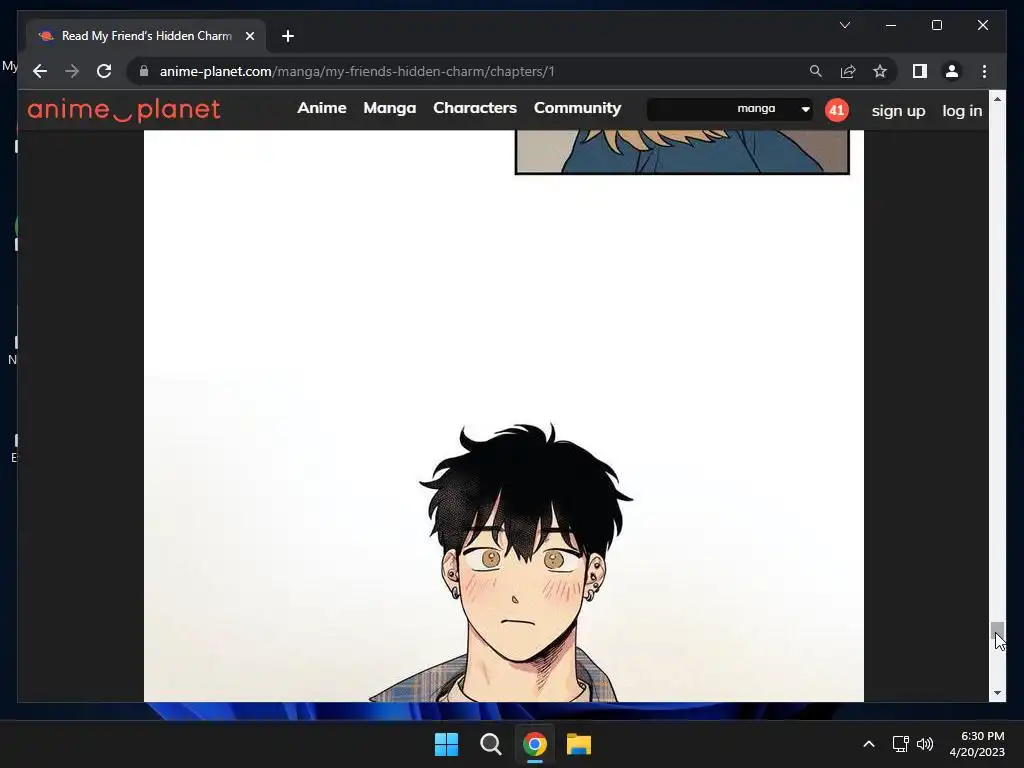
Task: Click the Chrome taskbar icon
Action: (x=534, y=744)
